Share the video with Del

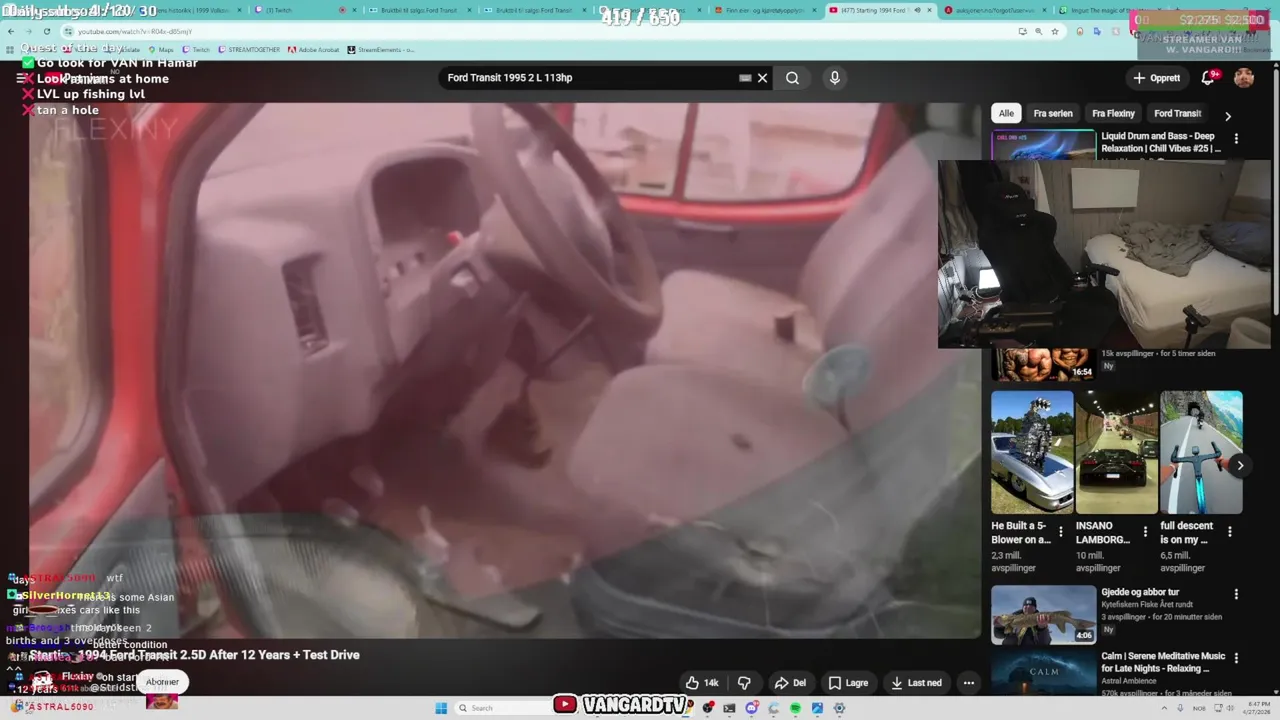tap(790, 683)
